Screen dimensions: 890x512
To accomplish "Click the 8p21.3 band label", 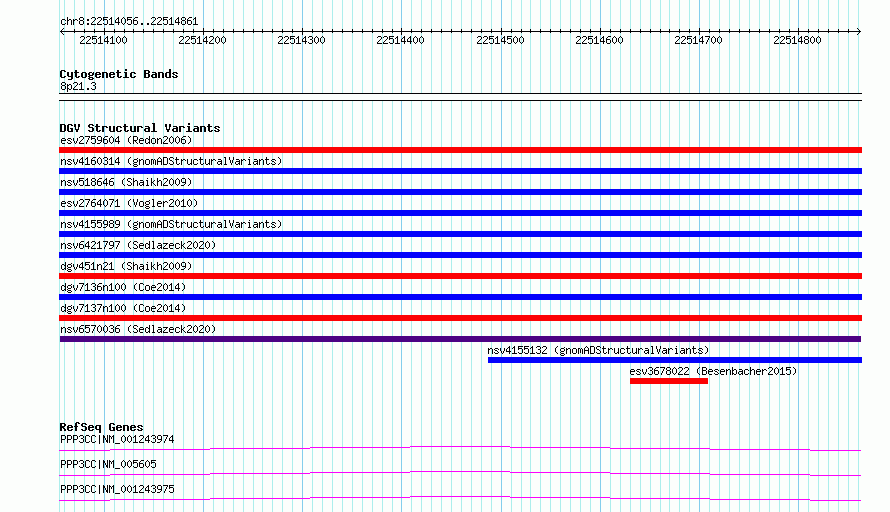I will click(78, 87).
